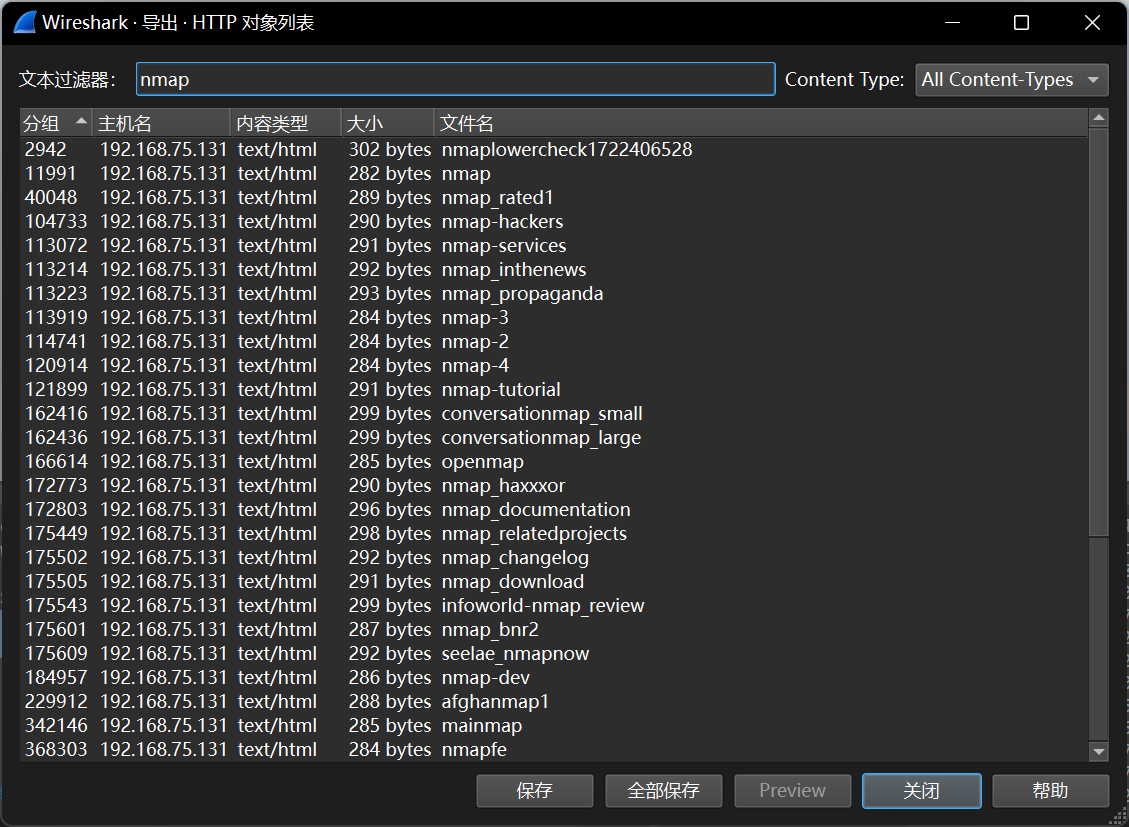
Task: Click the 全部保存 button
Action: 663,791
